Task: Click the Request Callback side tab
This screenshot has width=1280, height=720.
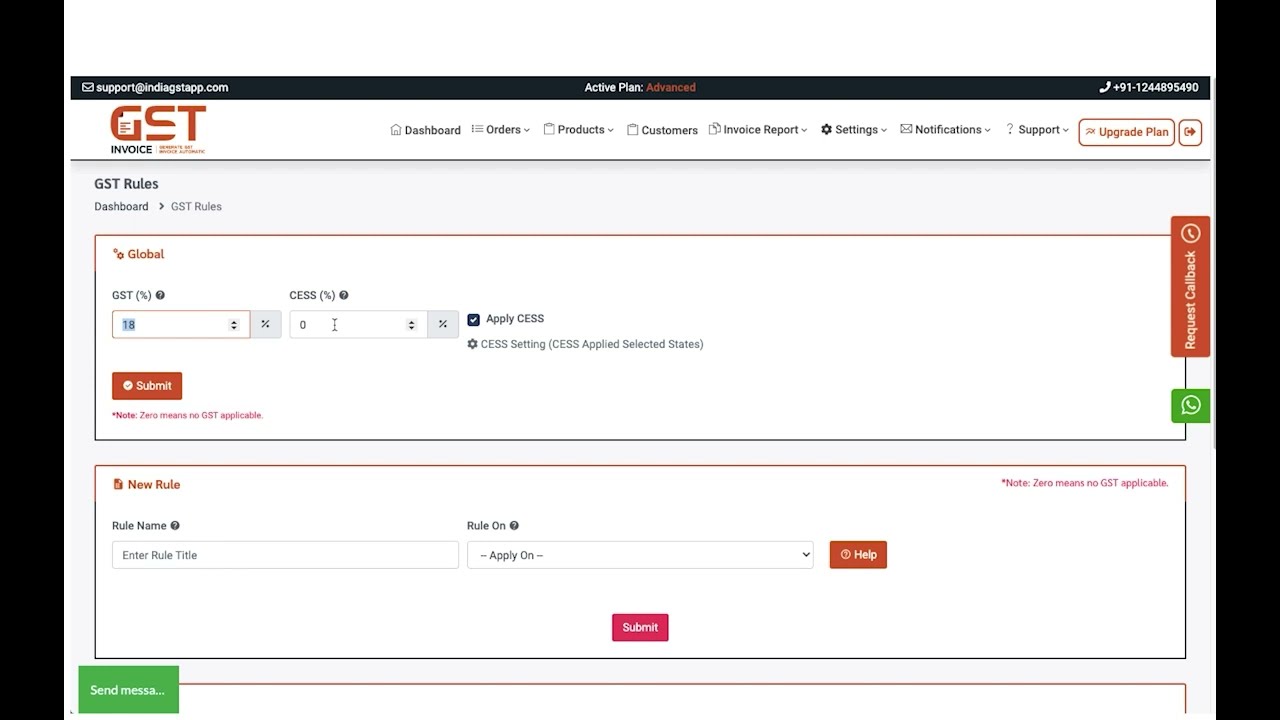Action: 1190,286
